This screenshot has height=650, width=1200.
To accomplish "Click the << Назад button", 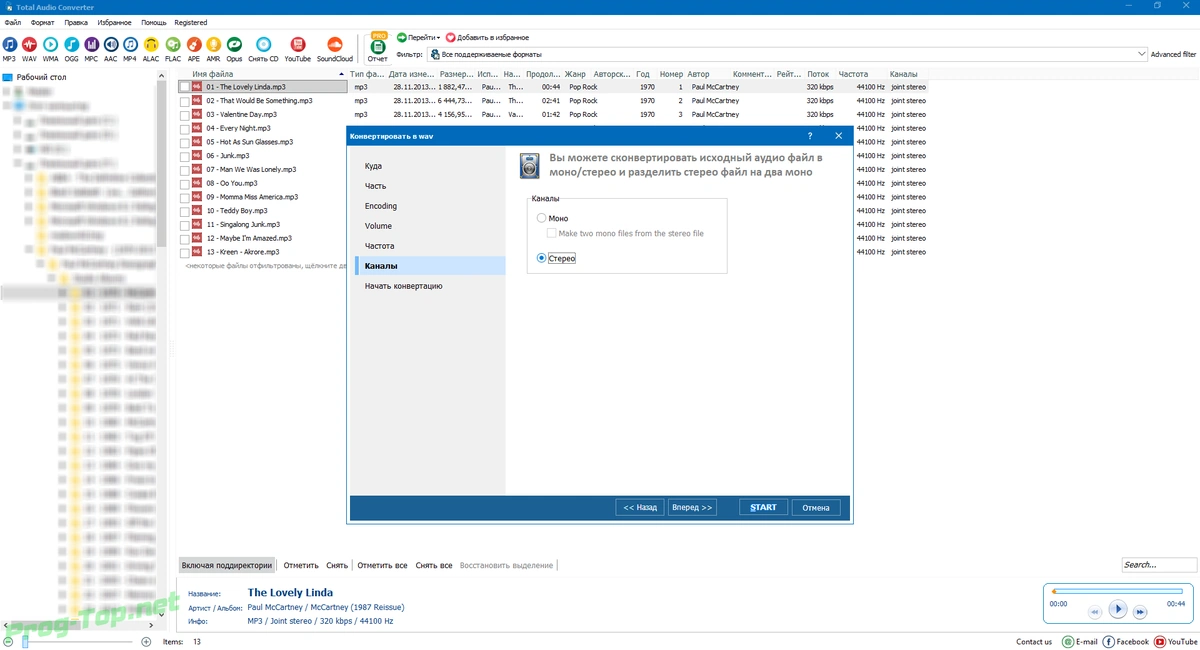I will [x=640, y=507].
